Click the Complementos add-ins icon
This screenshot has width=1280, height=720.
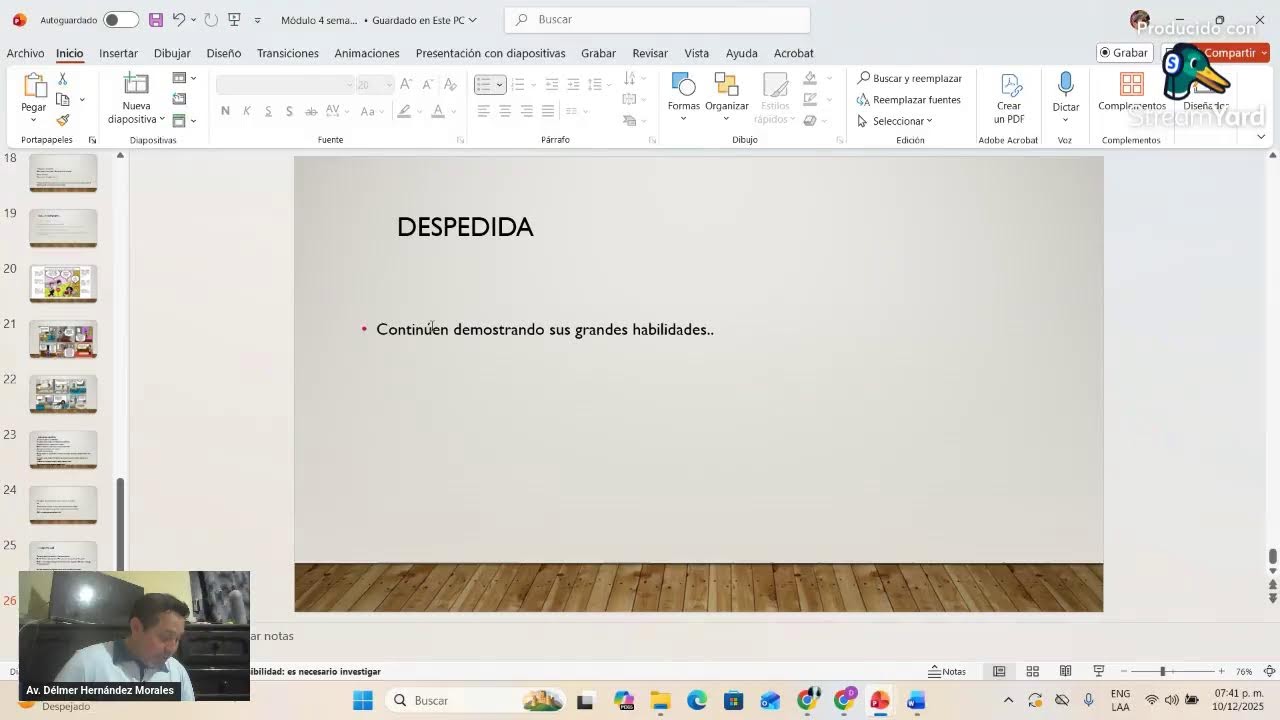1132,84
